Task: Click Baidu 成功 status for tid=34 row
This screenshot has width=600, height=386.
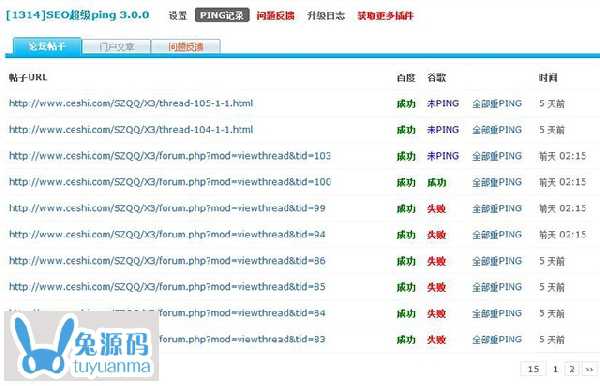Action: pyautogui.click(x=406, y=313)
